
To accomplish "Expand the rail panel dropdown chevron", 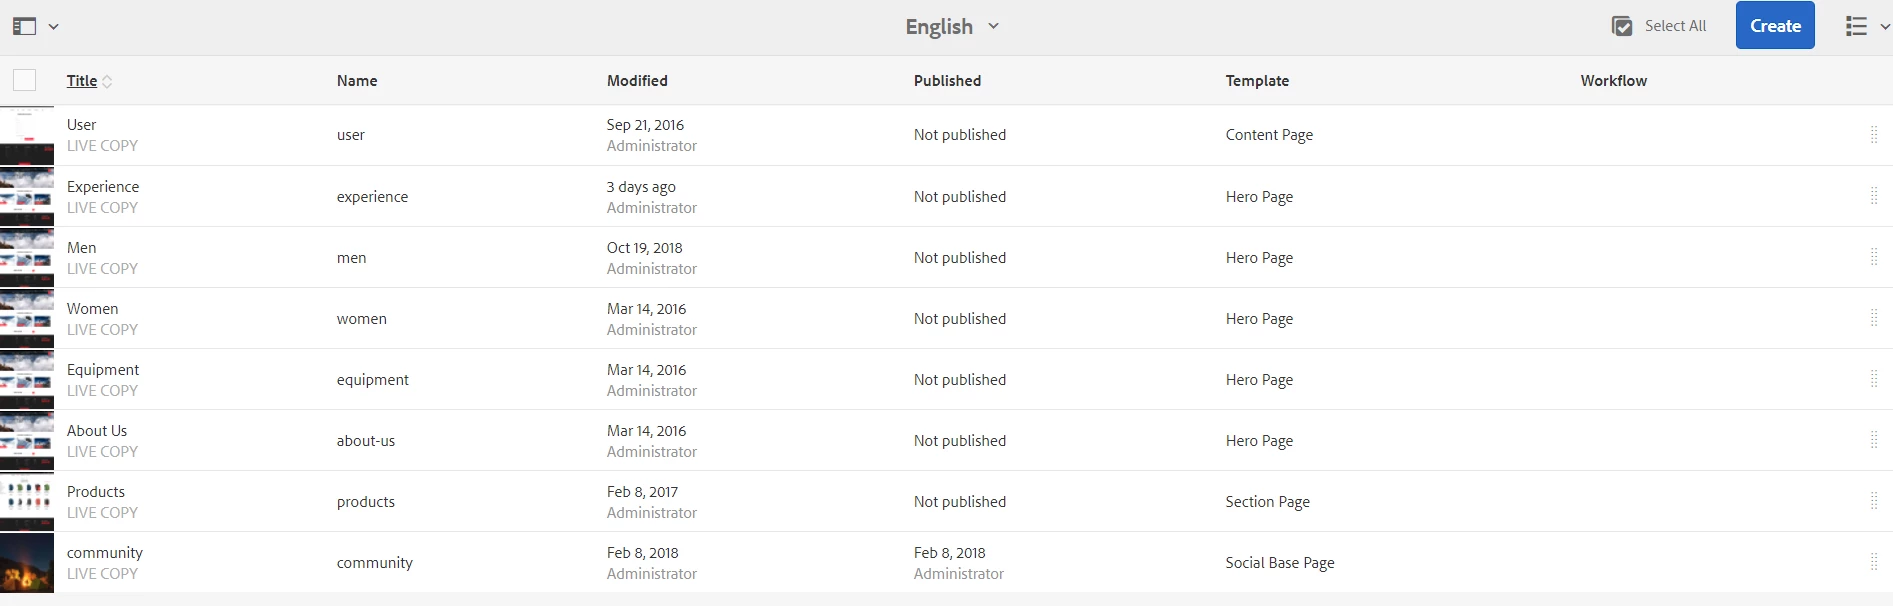I will click(x=54, y=27).
